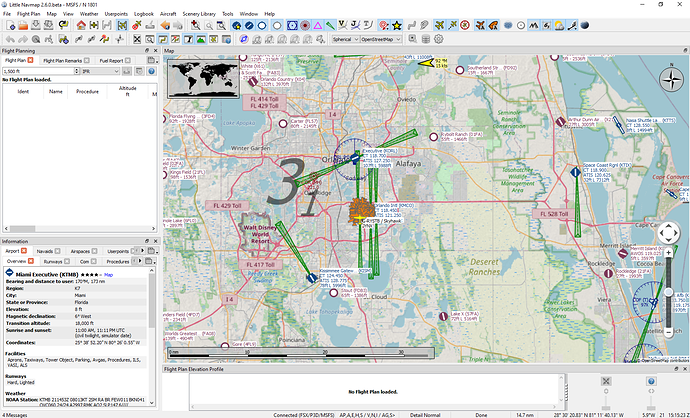This screenshot has width=690, height=418.
Task: Click the cruise altitude input field
Action: coord(38,71)
